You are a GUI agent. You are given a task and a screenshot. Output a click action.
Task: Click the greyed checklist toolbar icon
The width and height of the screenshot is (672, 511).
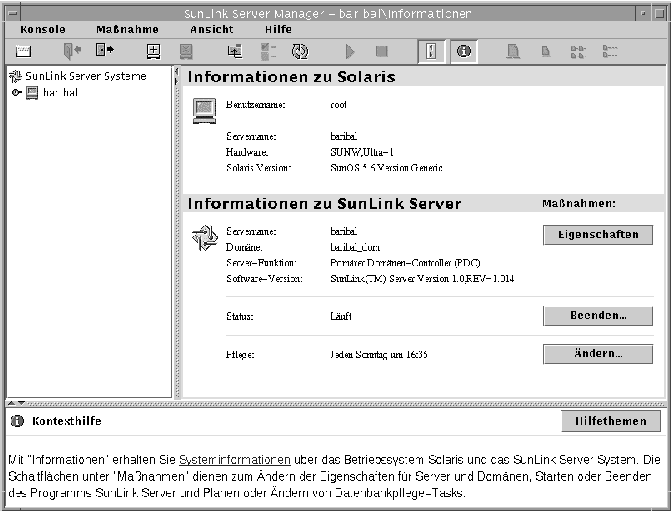tap(268, 51)
